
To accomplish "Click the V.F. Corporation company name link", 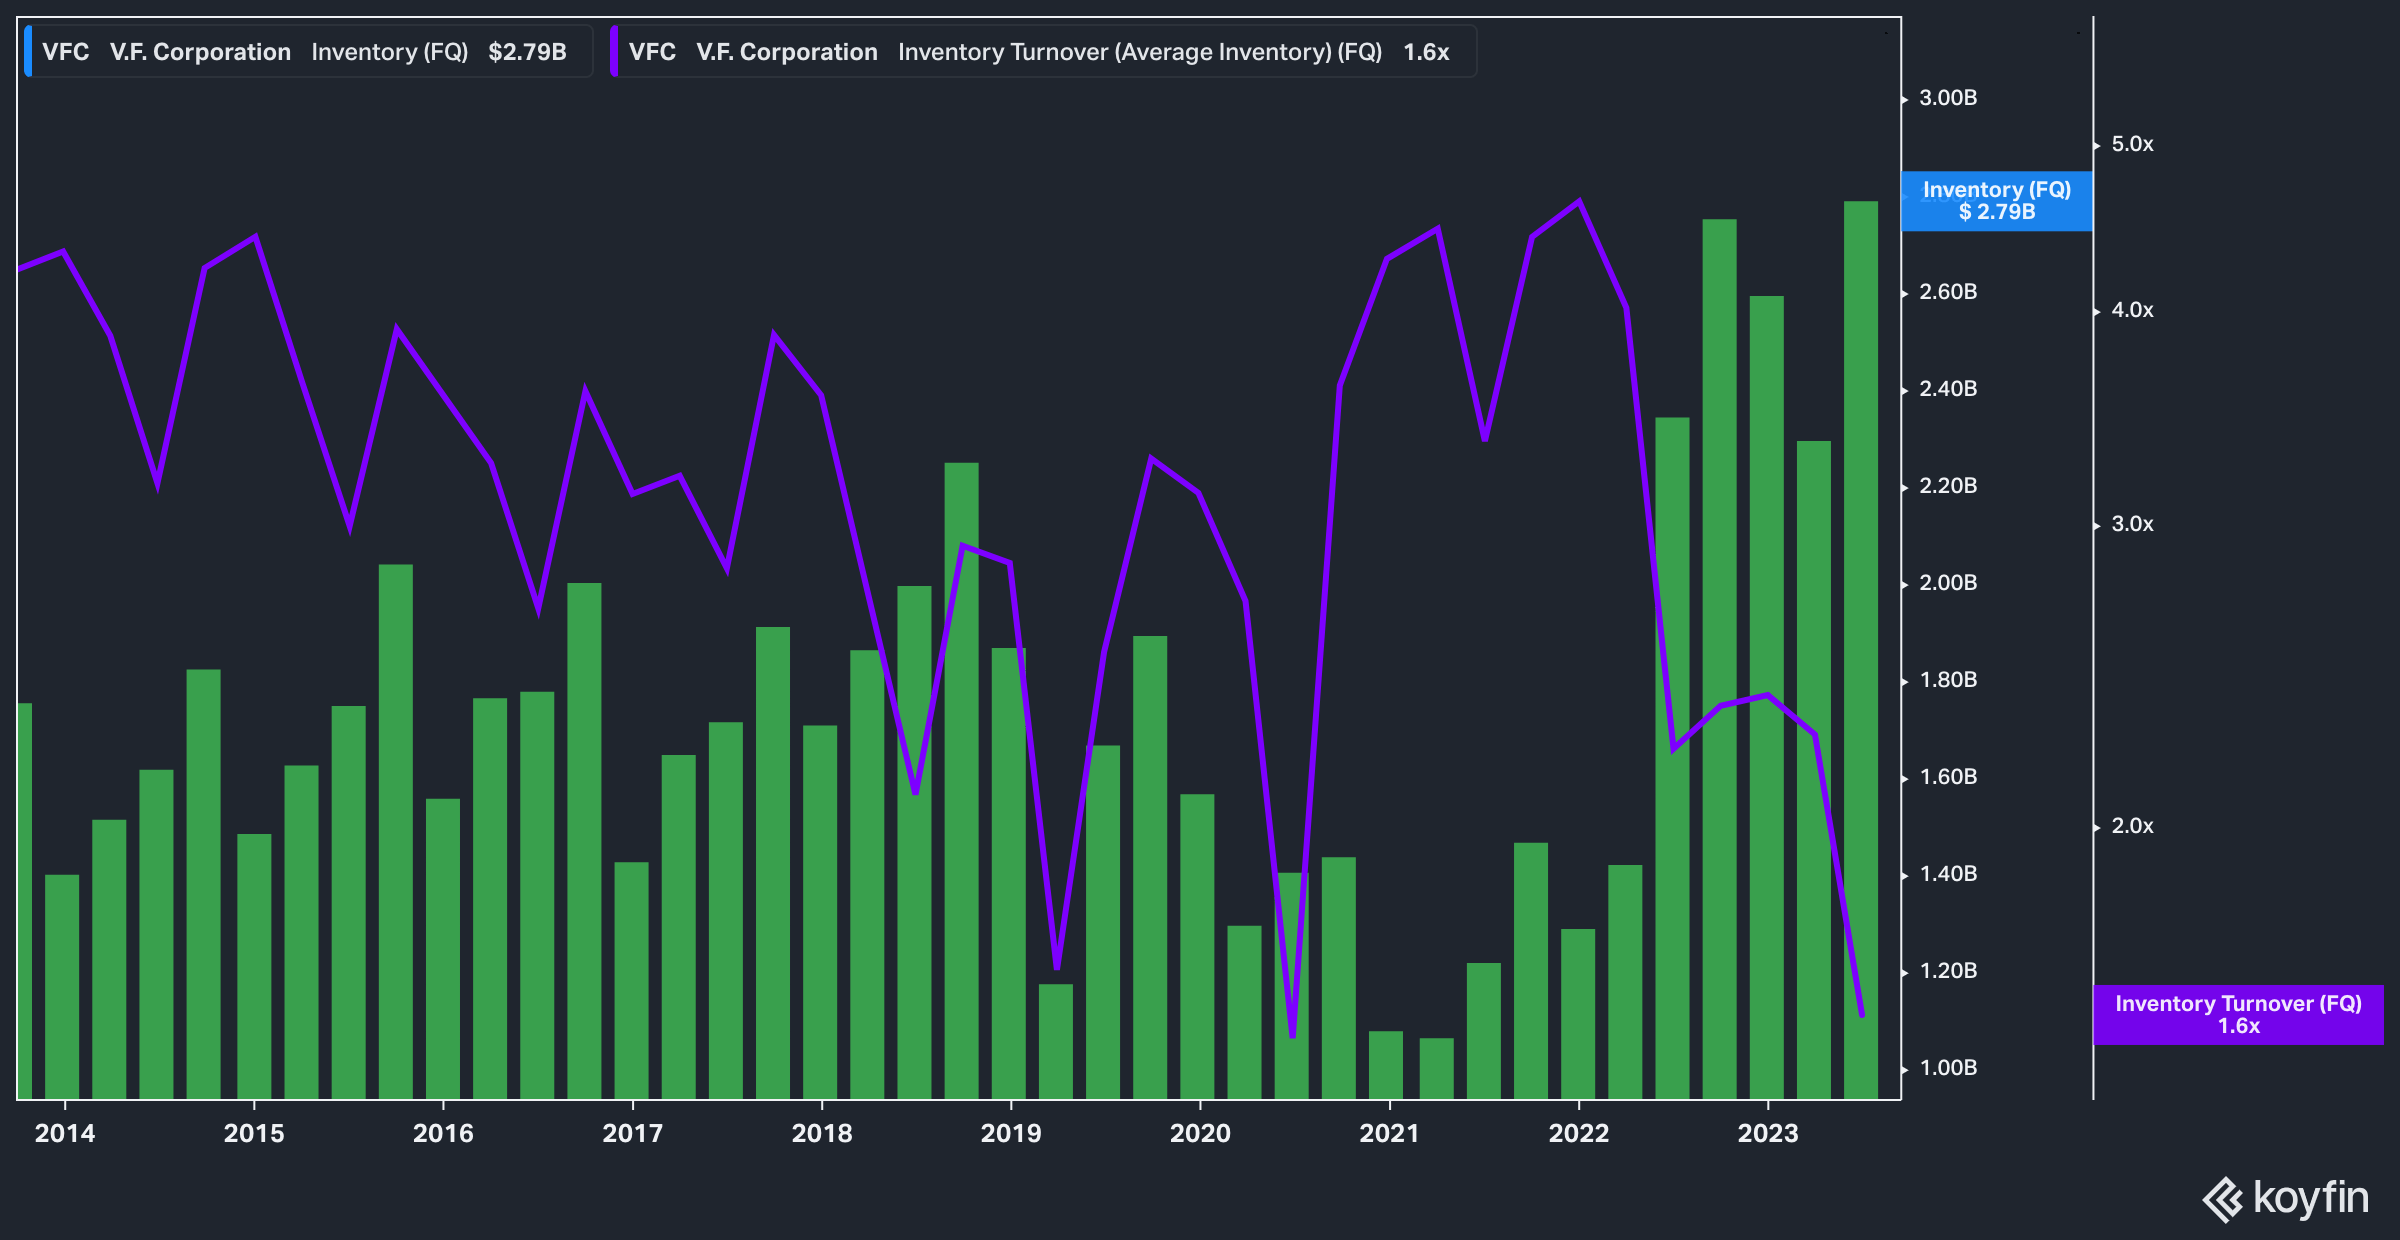I will coord(200,52).
